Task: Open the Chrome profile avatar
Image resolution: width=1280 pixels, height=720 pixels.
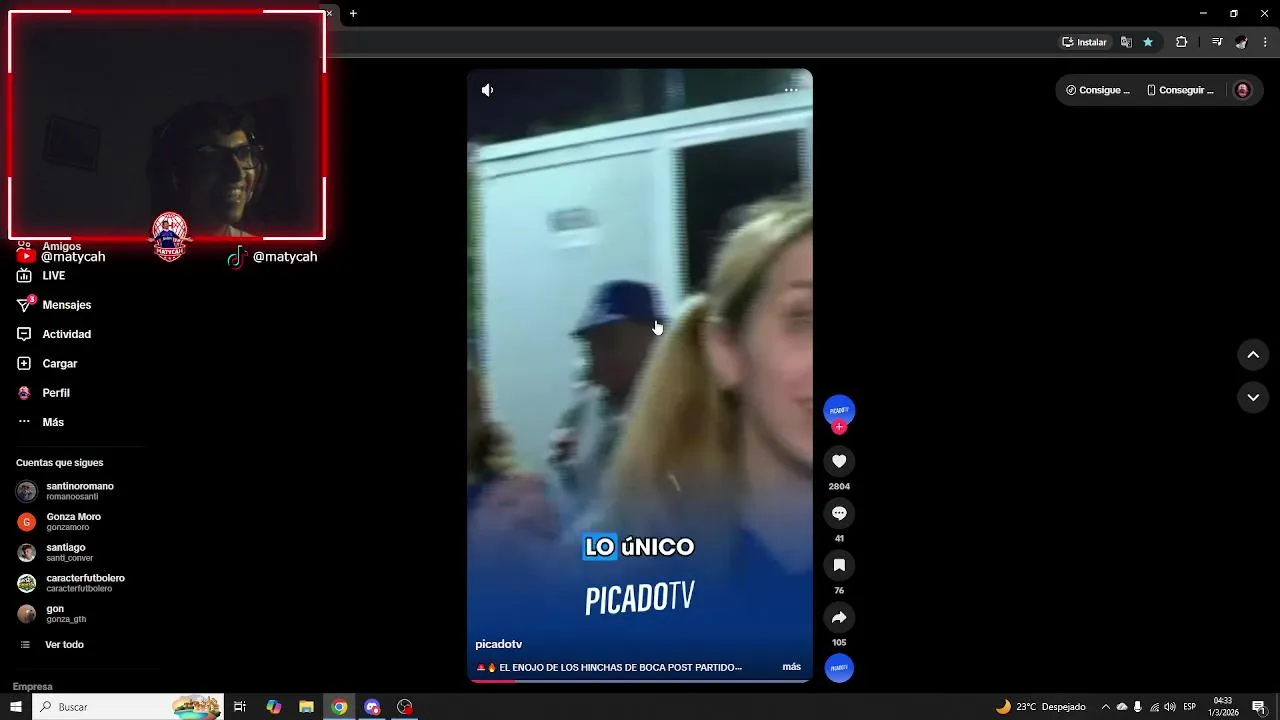Action: tap(1241, 42)
